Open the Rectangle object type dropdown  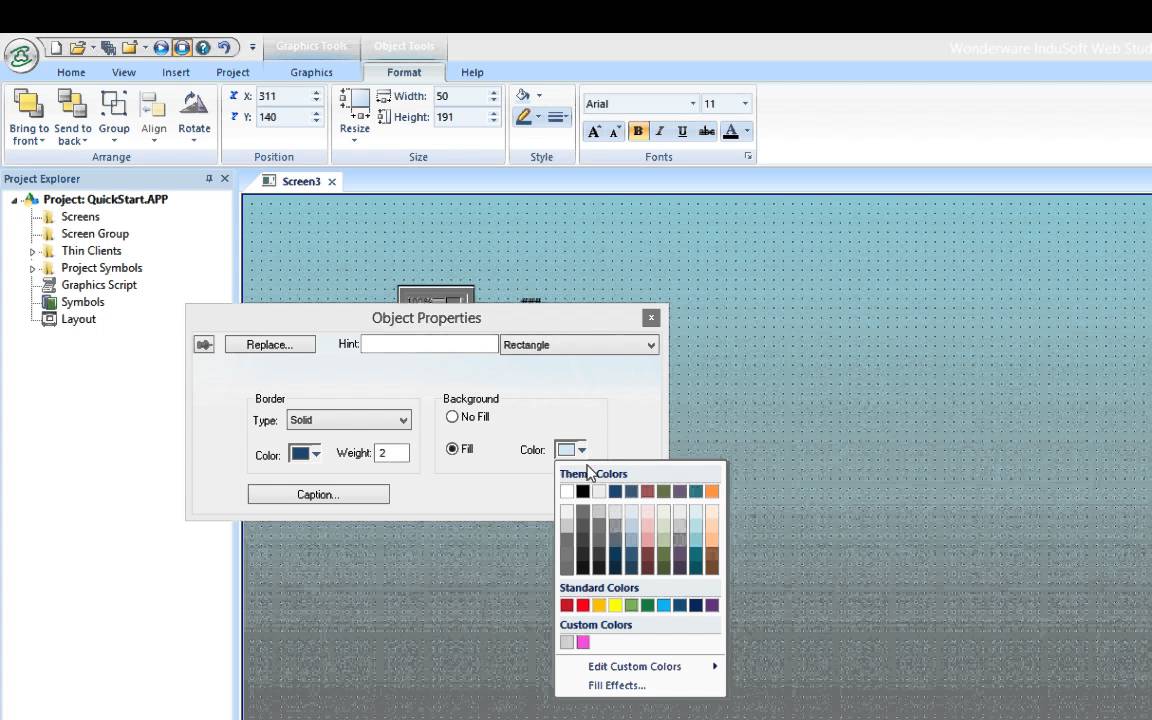tap(579, 345)
